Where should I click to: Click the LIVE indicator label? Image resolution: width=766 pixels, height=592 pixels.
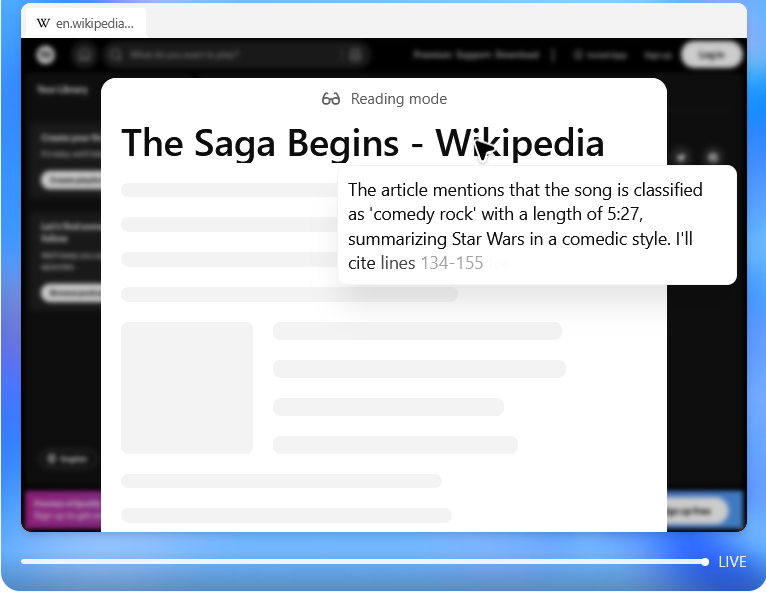(732, 562)
